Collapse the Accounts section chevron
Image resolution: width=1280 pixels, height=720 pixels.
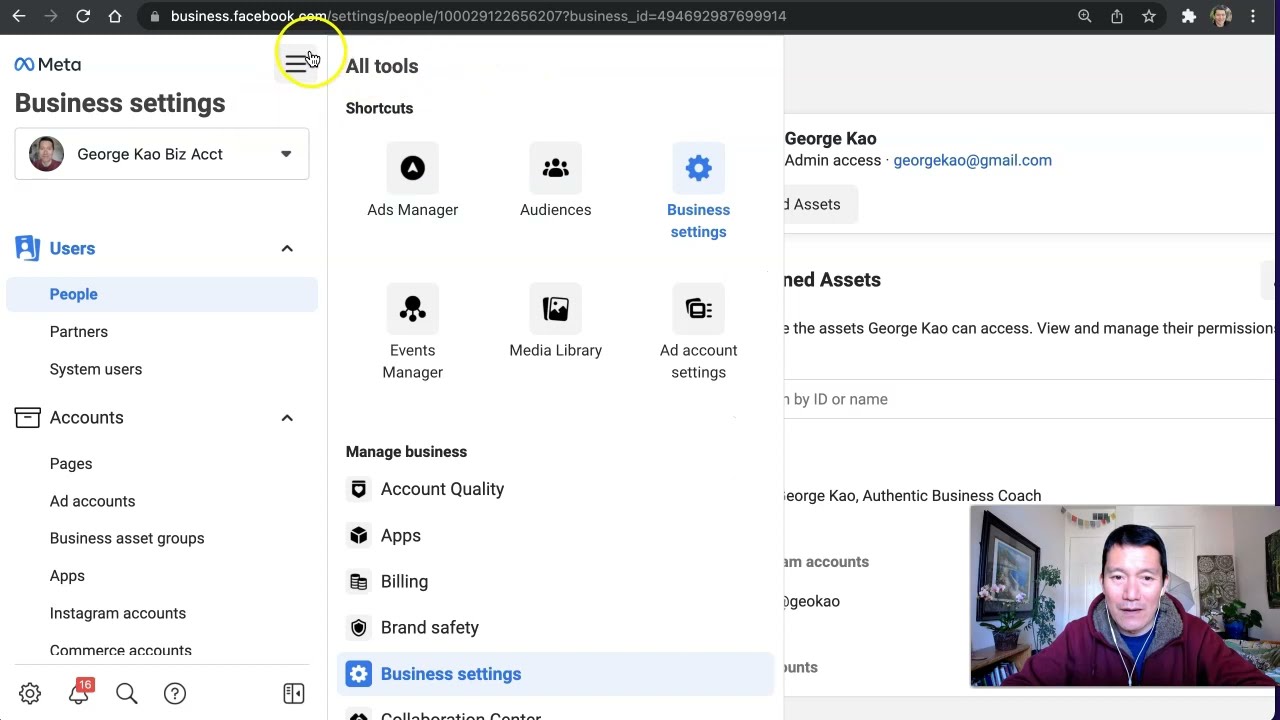[287, 417]
